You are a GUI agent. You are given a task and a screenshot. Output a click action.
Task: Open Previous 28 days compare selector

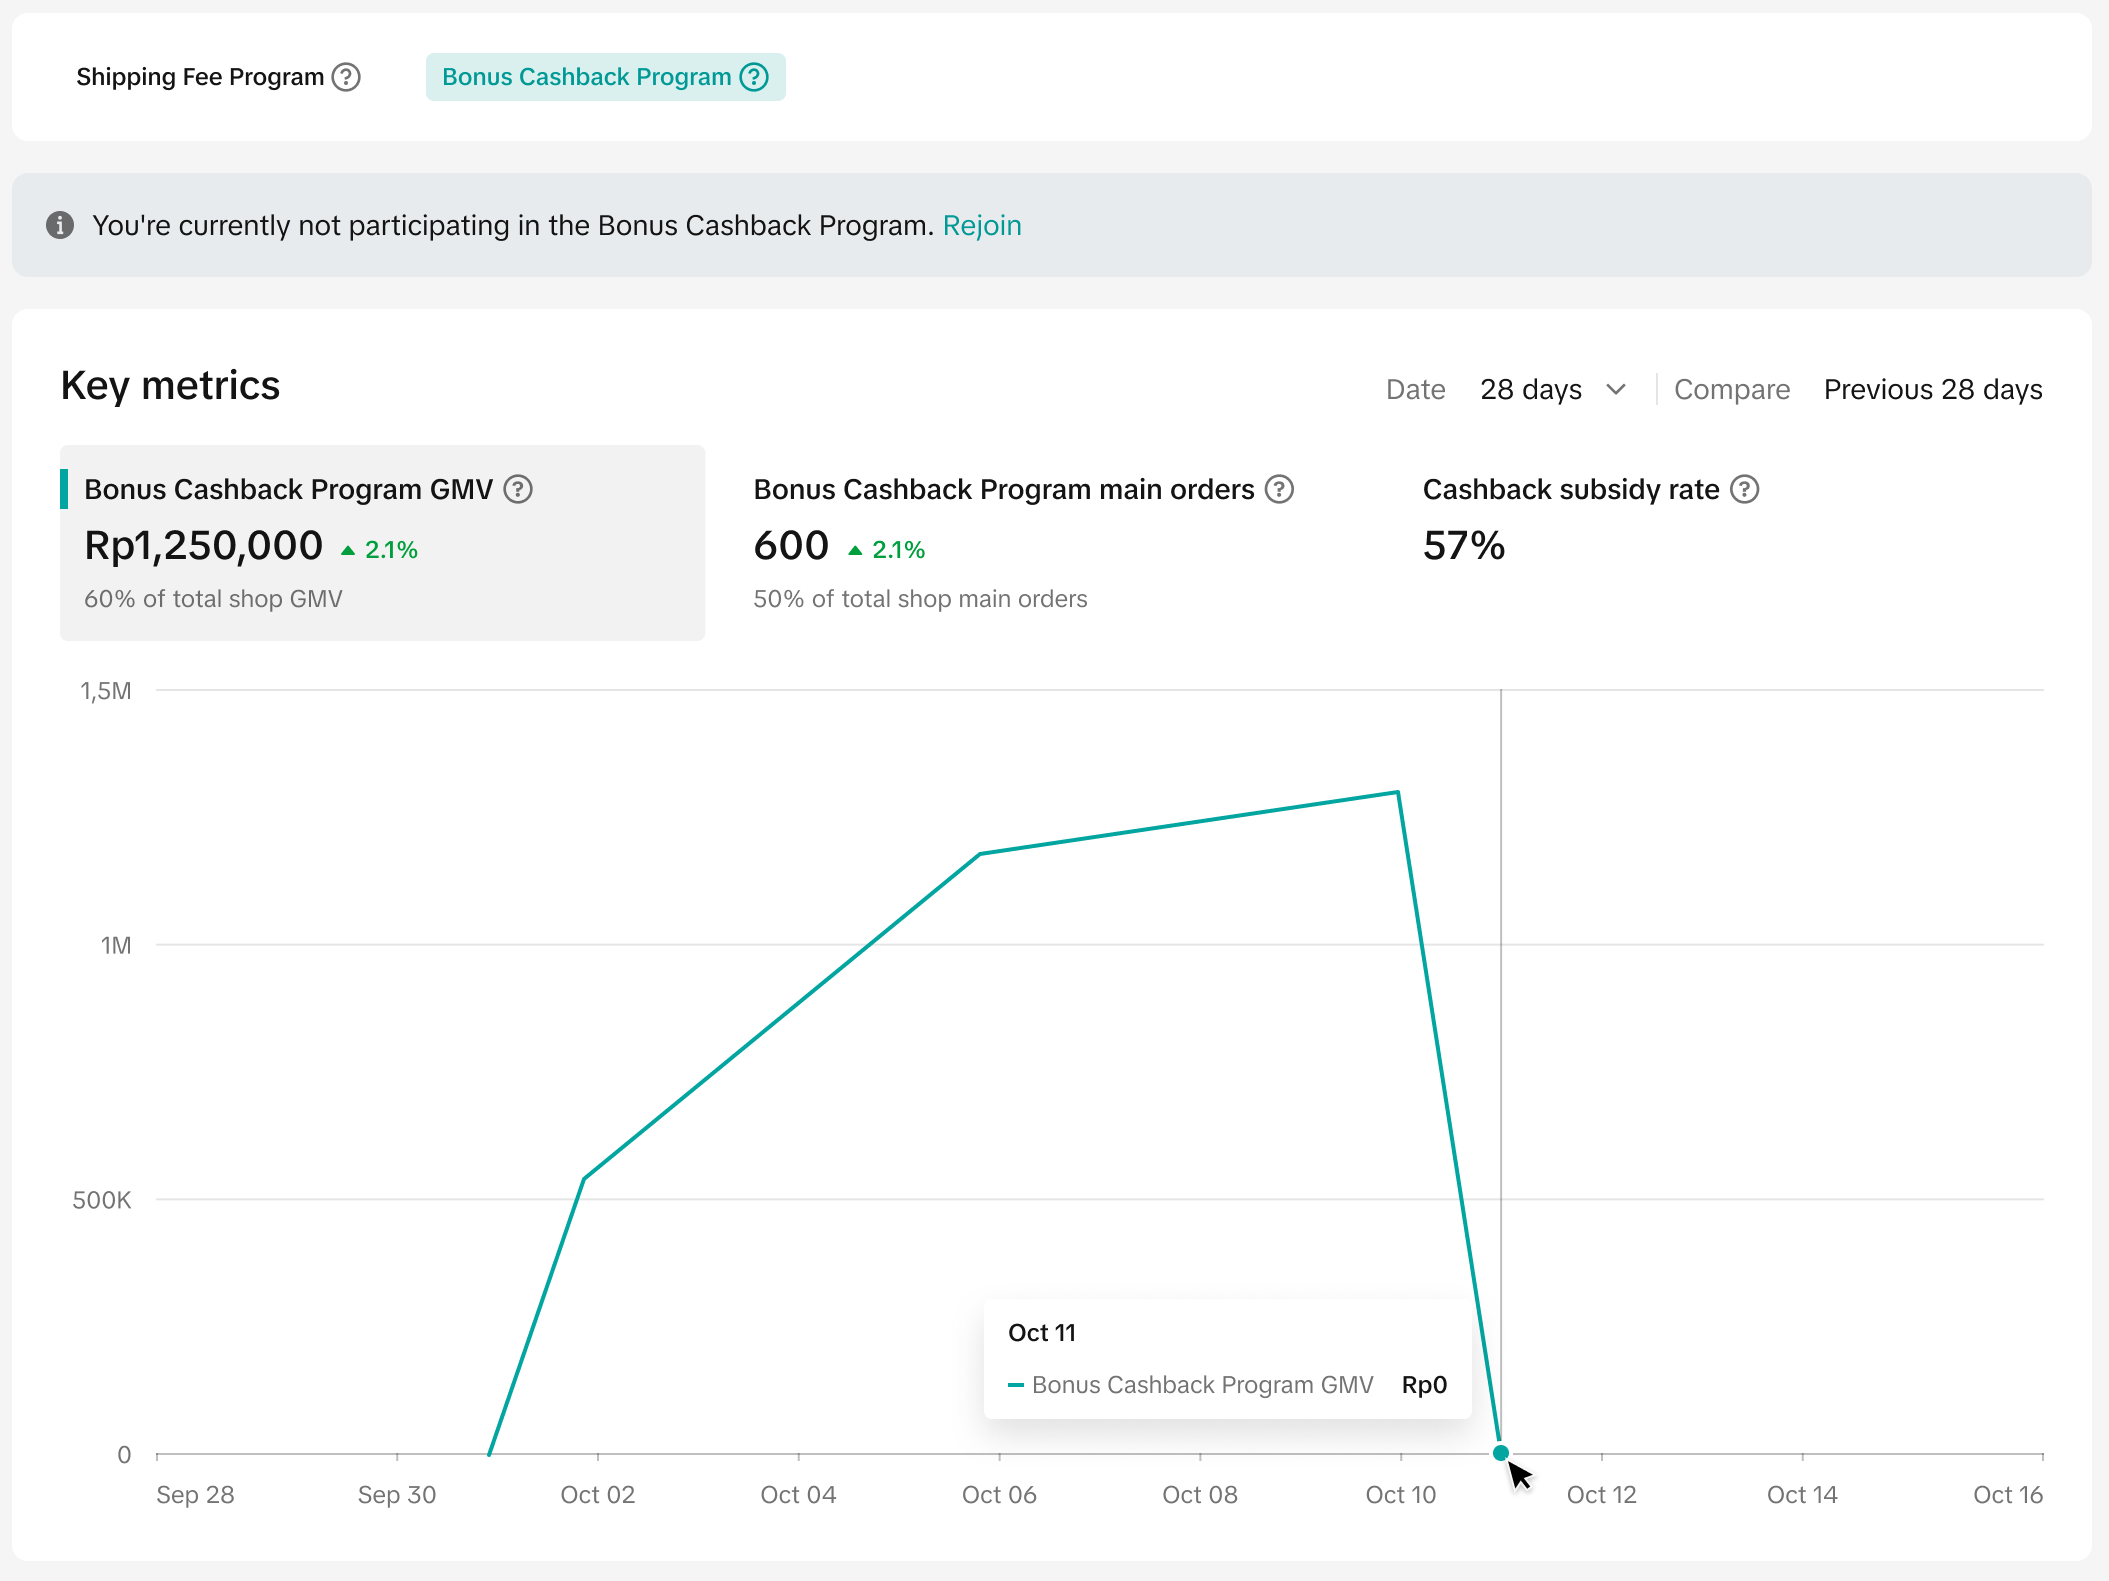pos(1932,389)
